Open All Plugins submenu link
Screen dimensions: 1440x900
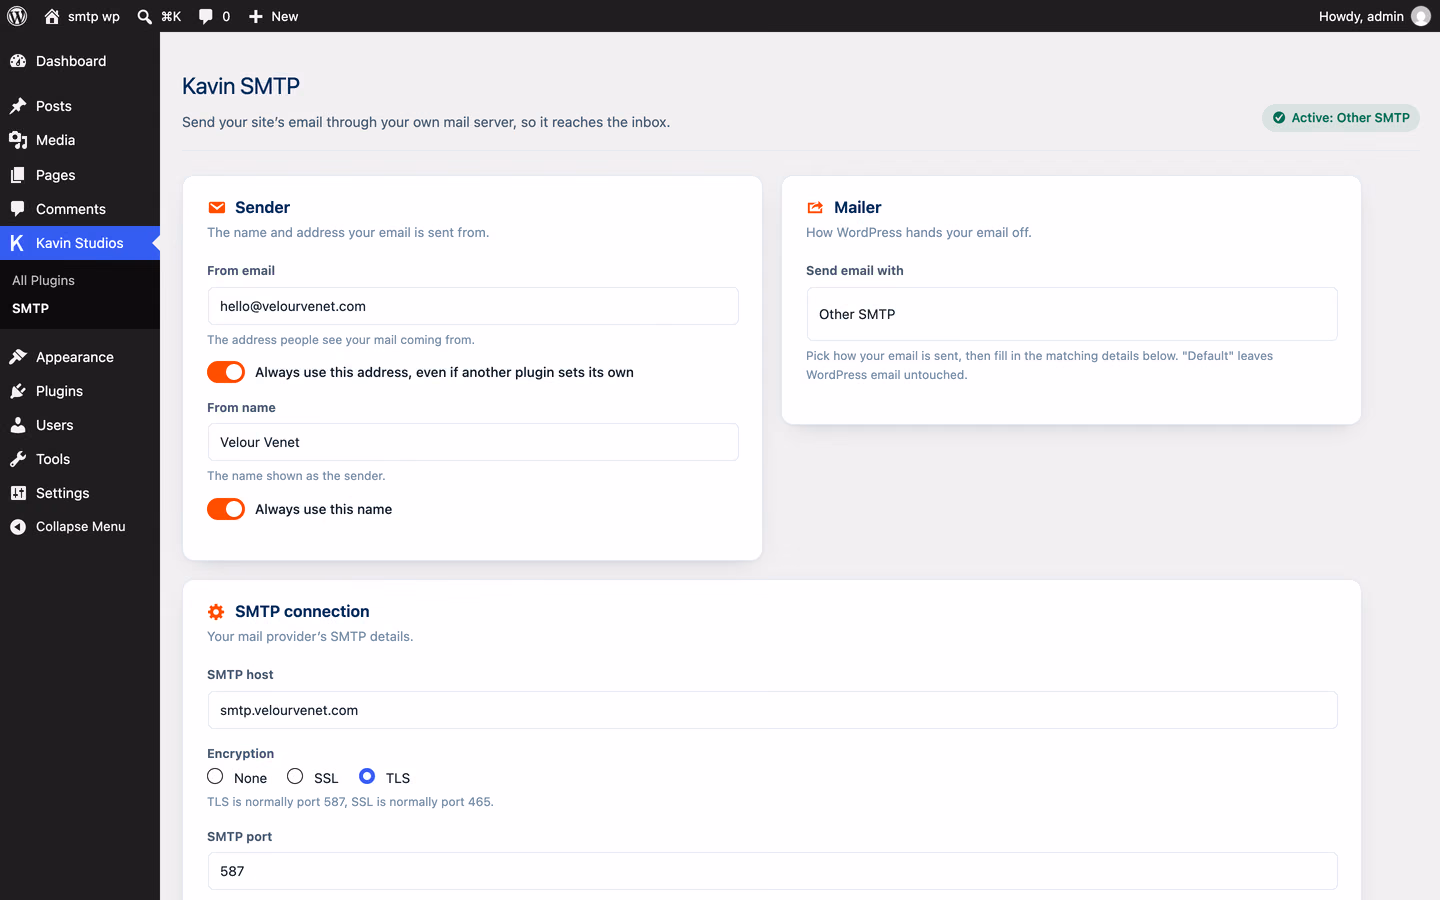[43, 280]
